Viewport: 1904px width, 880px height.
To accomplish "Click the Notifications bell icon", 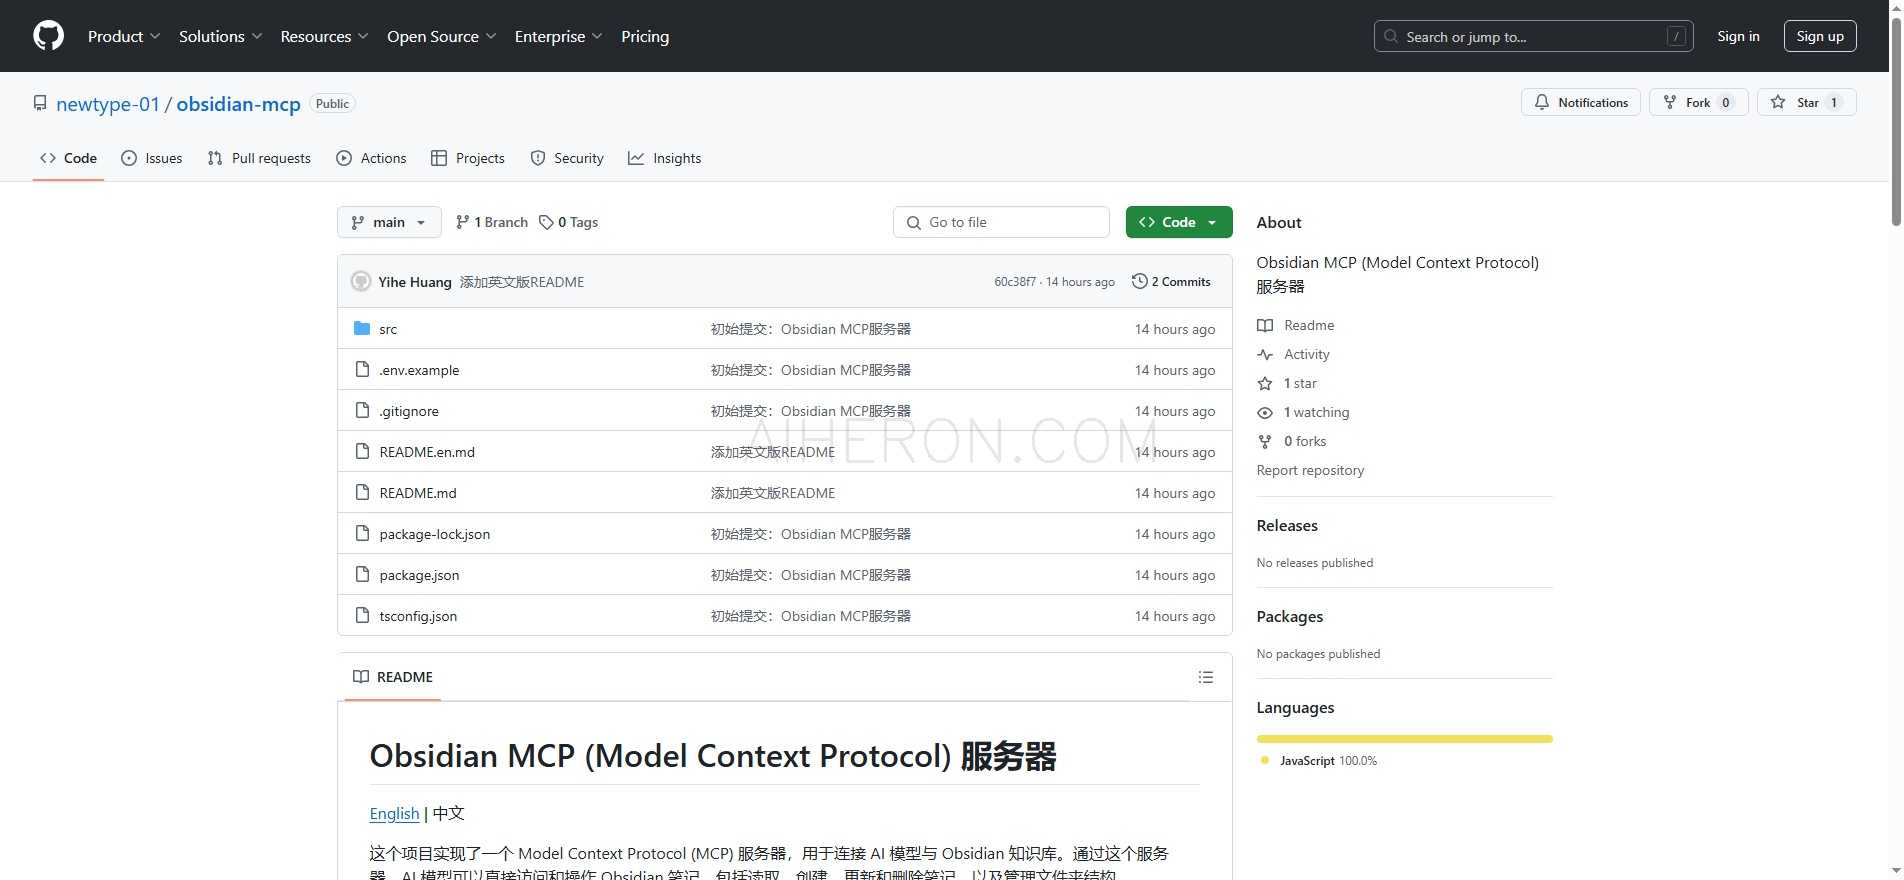I will pos(1542,102).
